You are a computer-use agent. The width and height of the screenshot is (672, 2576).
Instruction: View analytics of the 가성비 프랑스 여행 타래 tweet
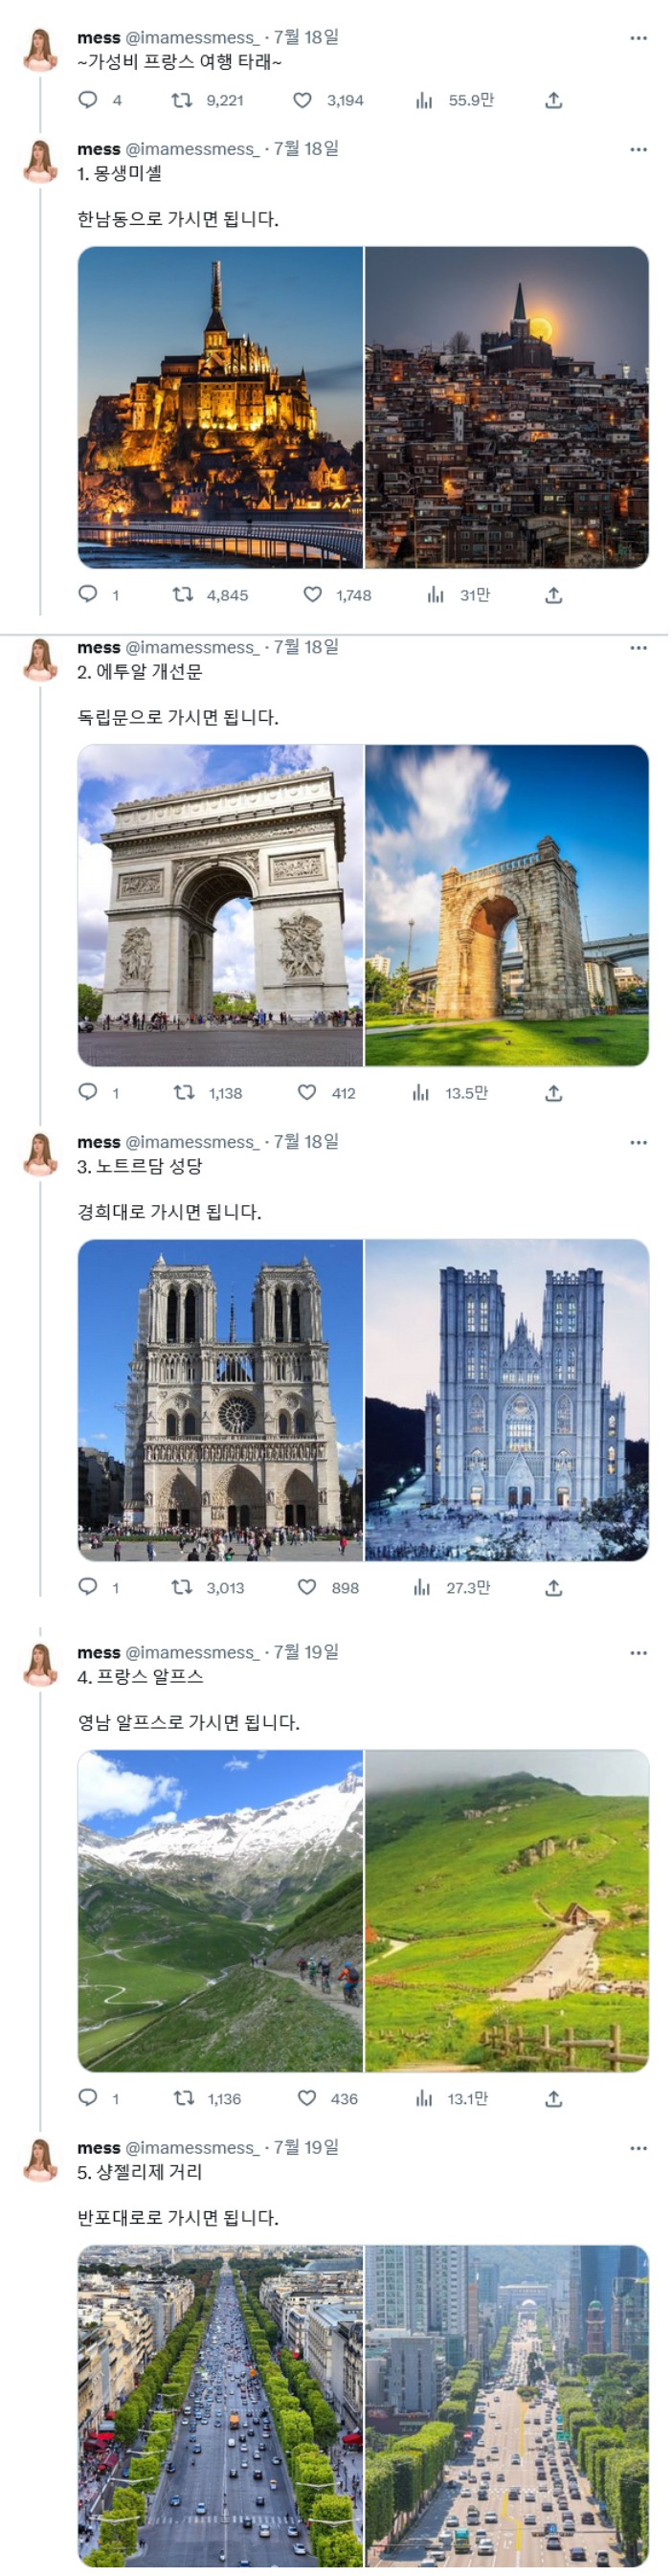click(x=424, y=99)
